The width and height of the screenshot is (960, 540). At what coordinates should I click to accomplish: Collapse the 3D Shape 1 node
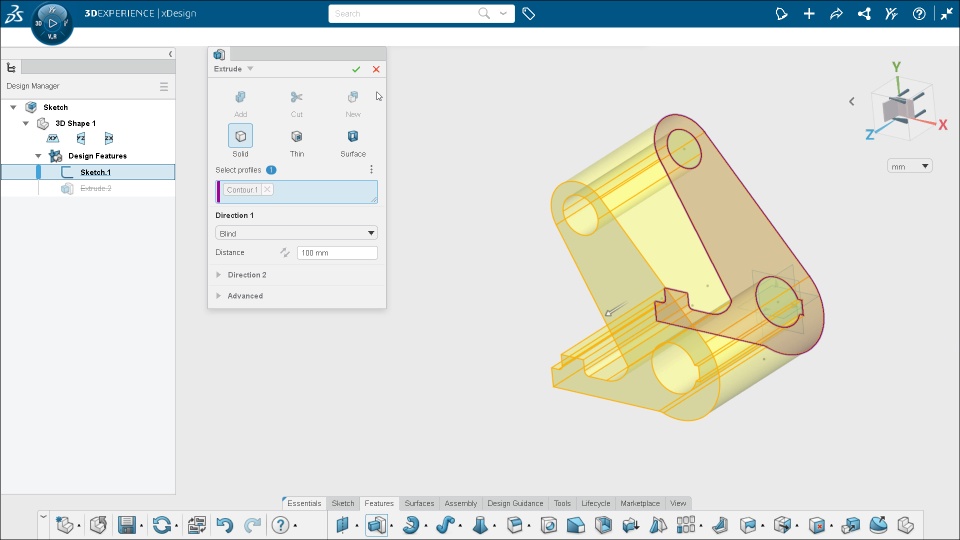[x=26, y=123]
